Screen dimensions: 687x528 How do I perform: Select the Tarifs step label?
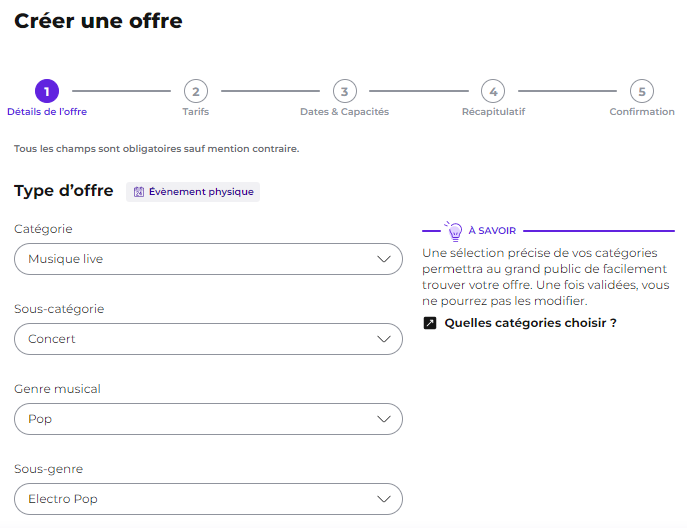tap(196, 112)
